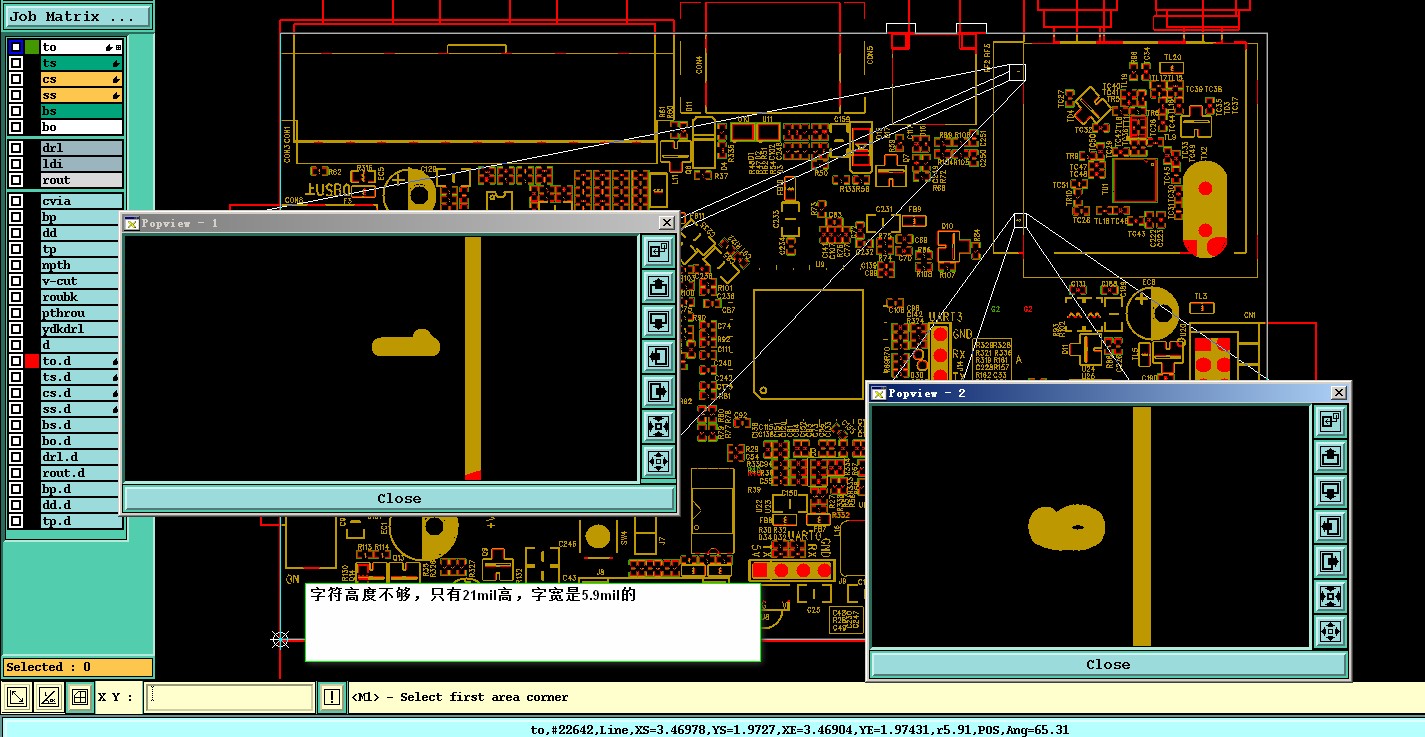
Task: Click the angle measurement icon beside X Y
Action: (48, 697)
